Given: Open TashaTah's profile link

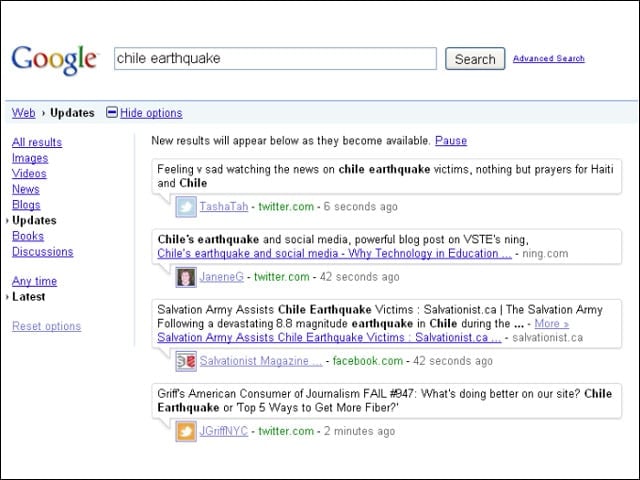Looking at the screenshot, I should (224, 207).
